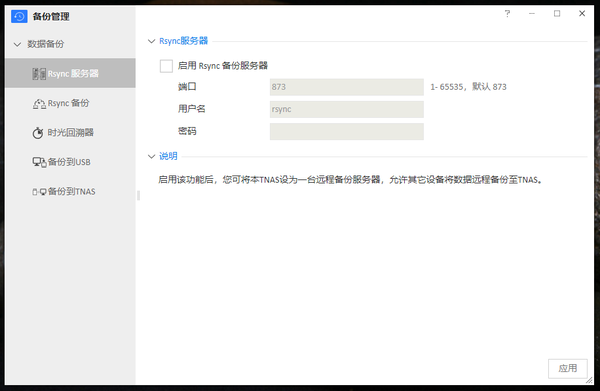
Task: Select the Rsync 服务器 menu item
Action: coord(70,73)
